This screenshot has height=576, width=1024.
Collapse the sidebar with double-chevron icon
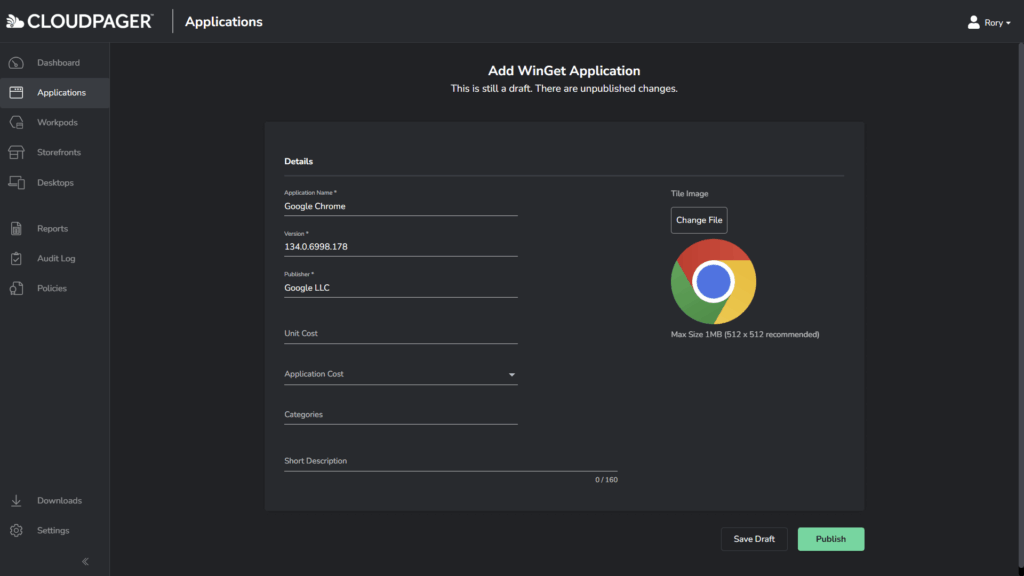[86, 562]
